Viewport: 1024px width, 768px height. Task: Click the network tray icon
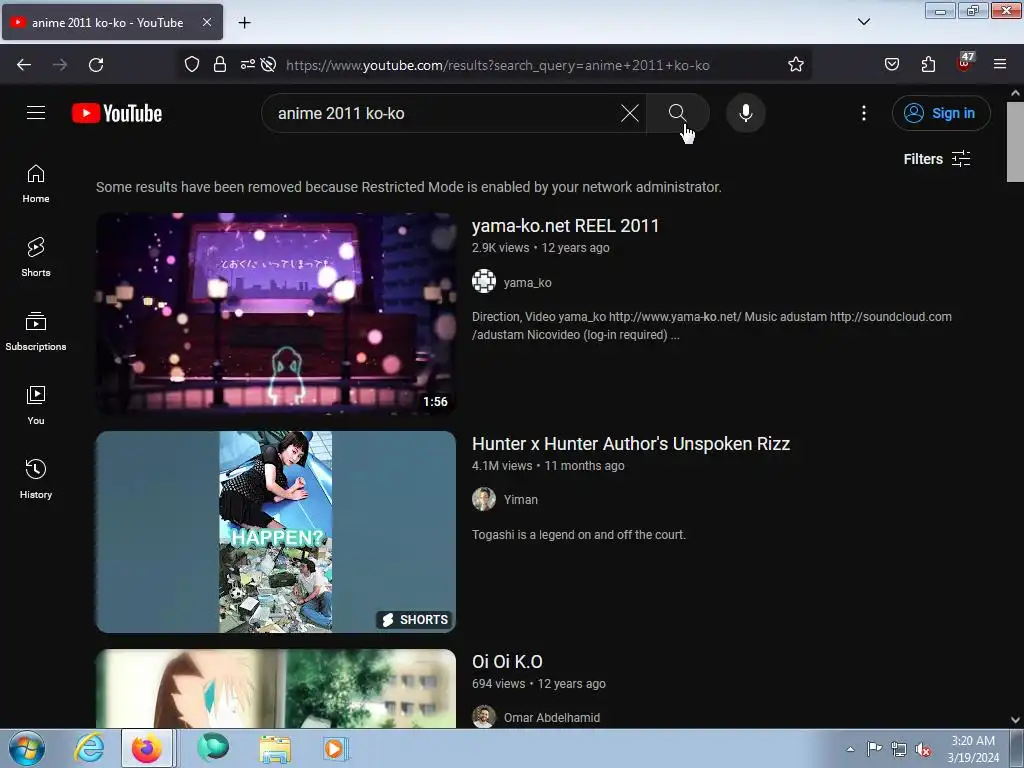click(899, 749)
